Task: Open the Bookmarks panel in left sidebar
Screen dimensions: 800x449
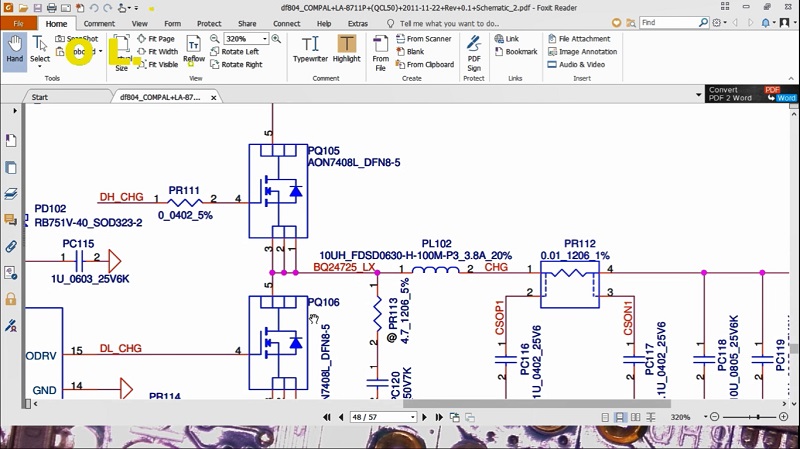Action: 11,141
